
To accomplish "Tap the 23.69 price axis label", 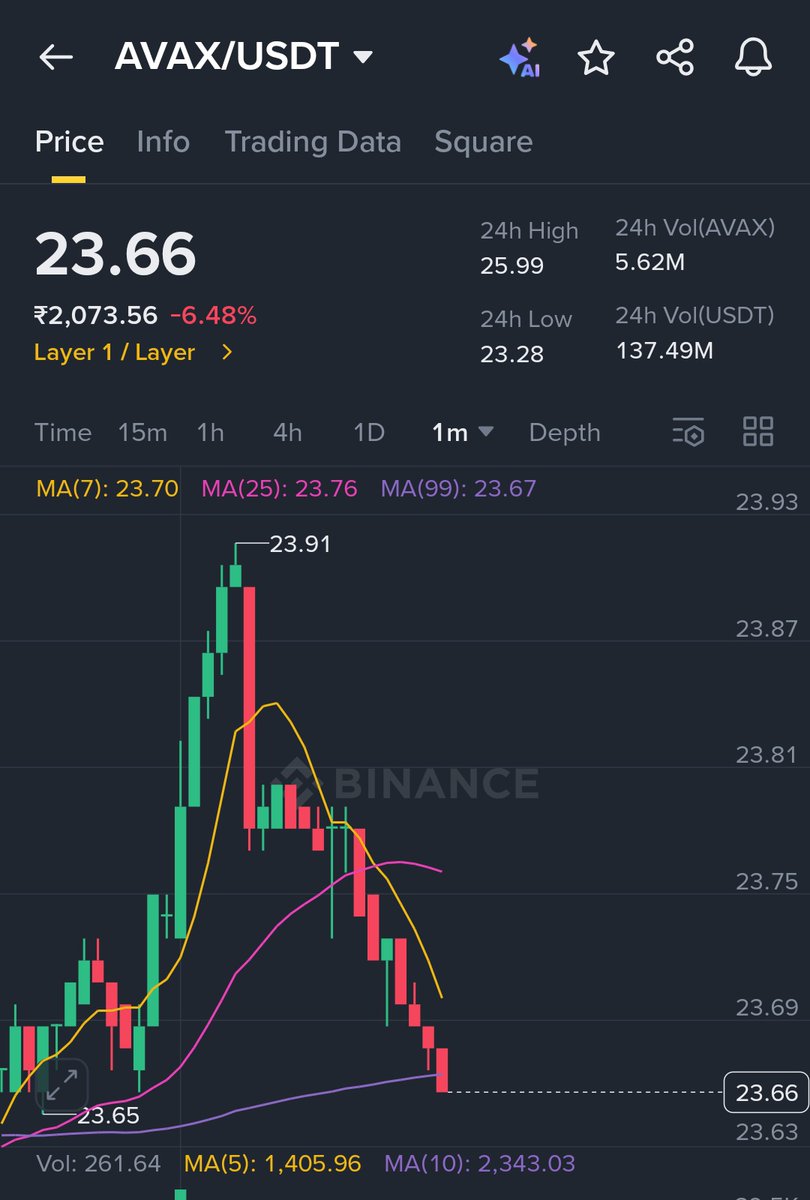I will (767, 1007).
